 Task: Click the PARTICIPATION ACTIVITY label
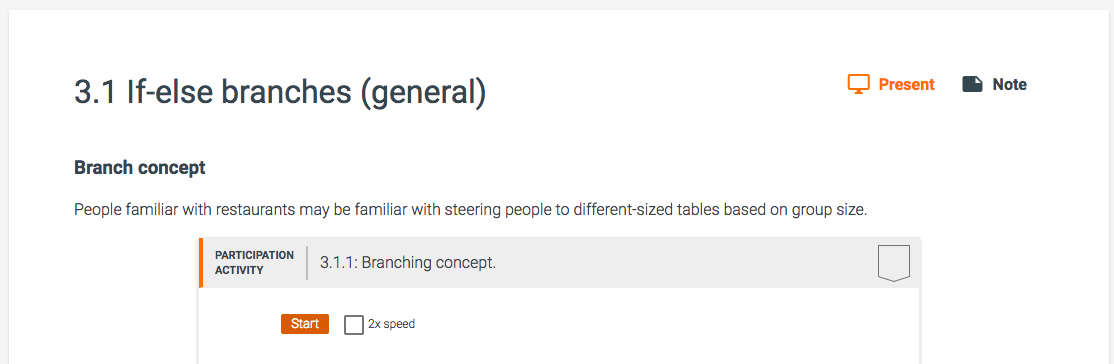coord(254,262)
